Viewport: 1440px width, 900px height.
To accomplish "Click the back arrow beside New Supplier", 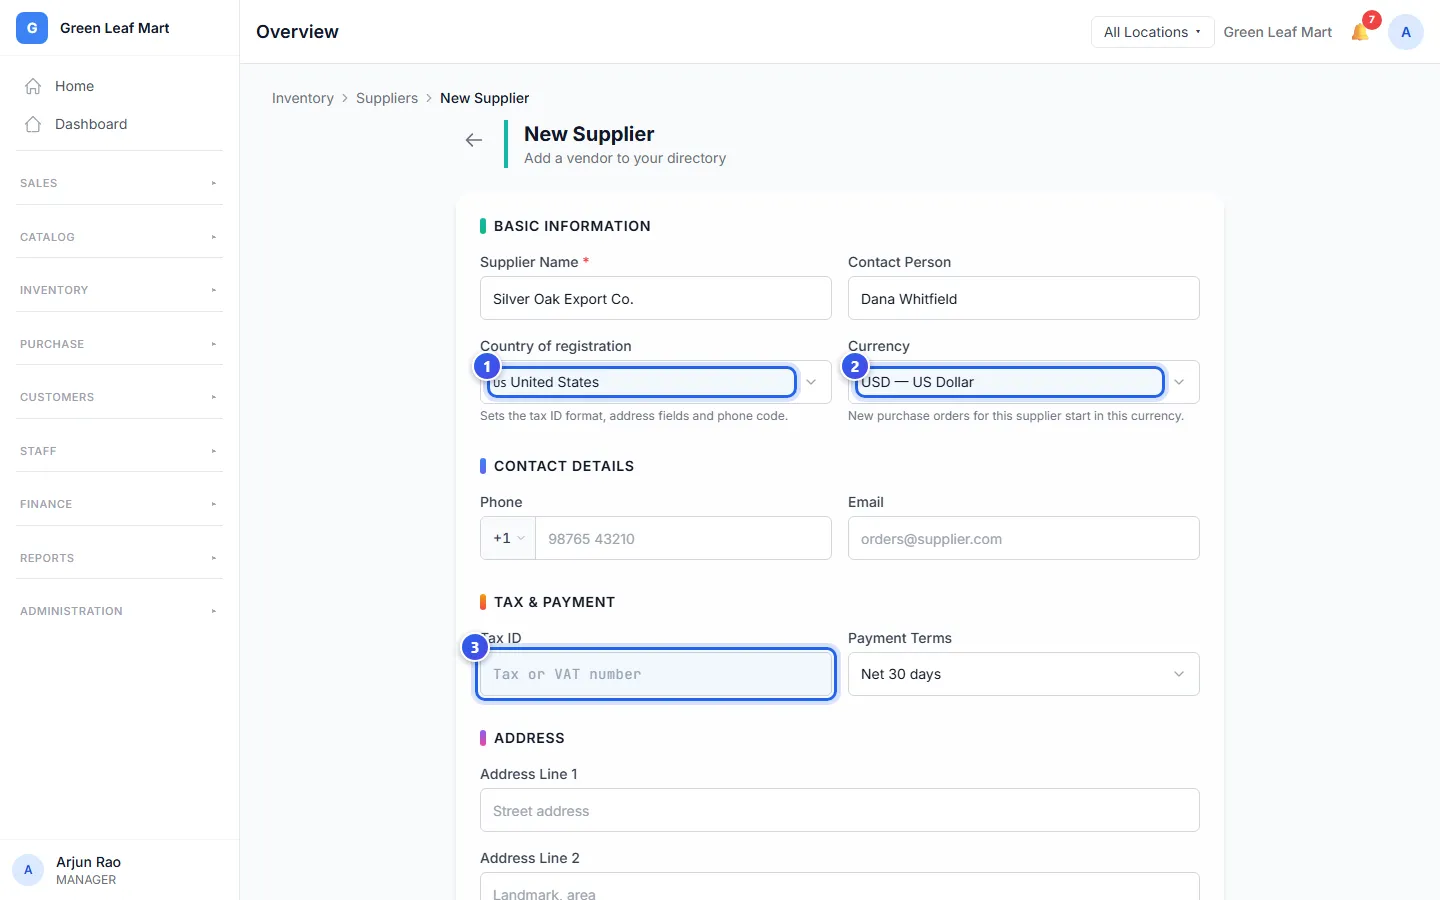I will (474, 140).
